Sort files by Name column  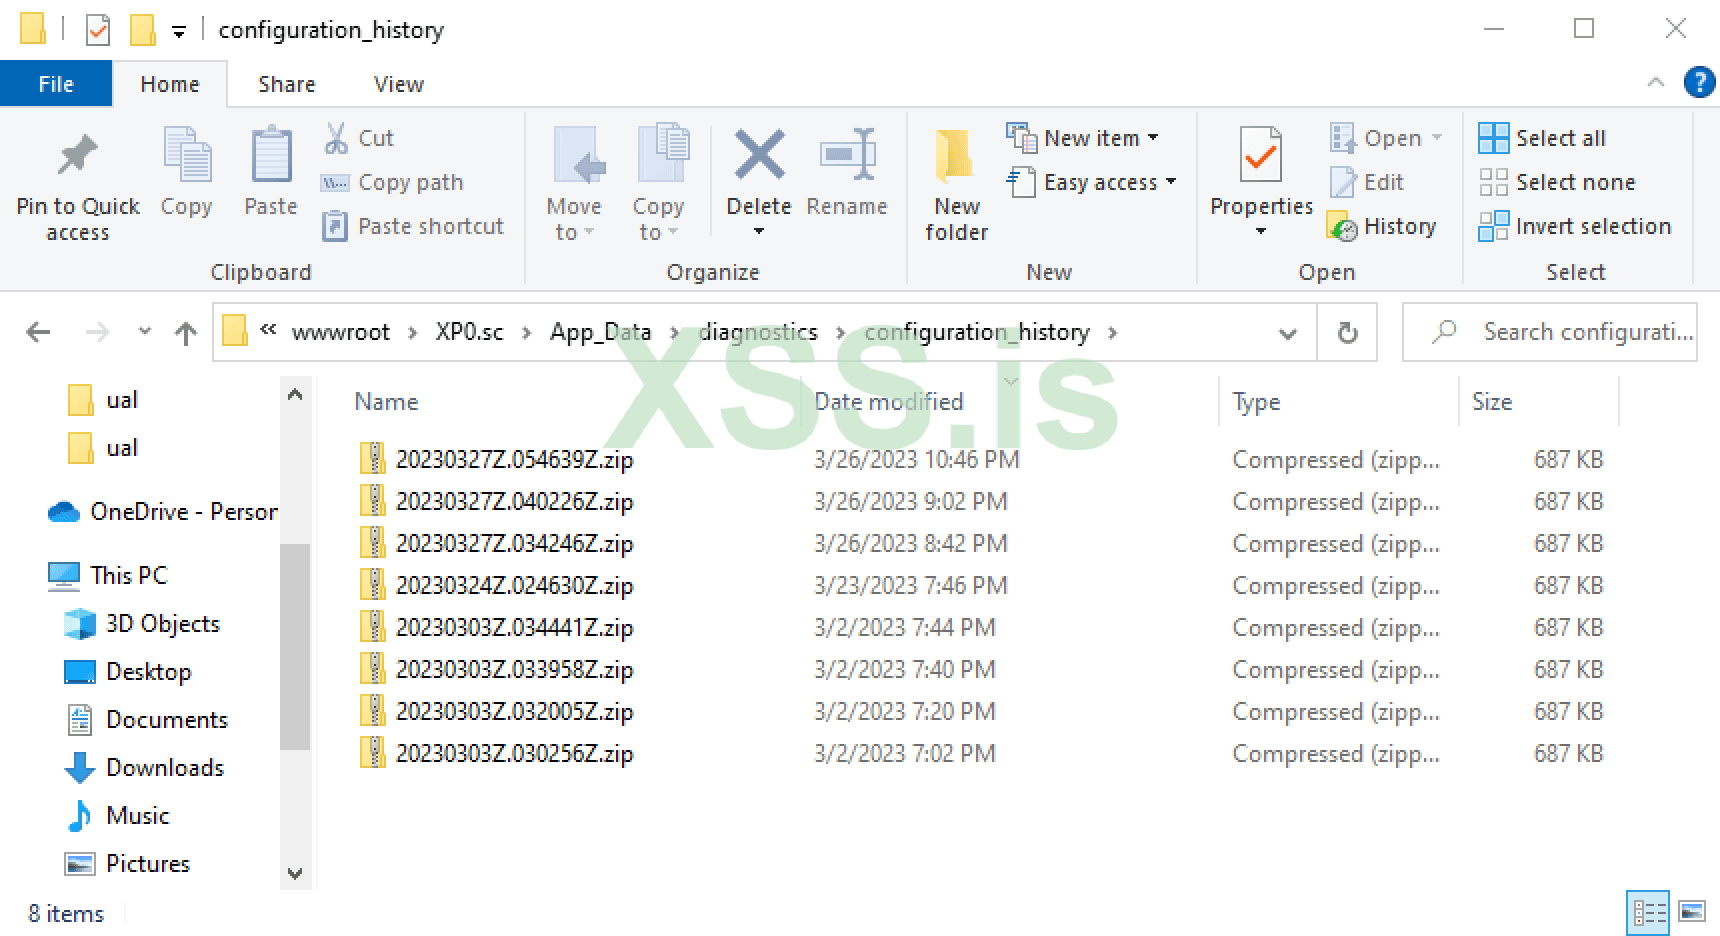[x=386, y=402]
